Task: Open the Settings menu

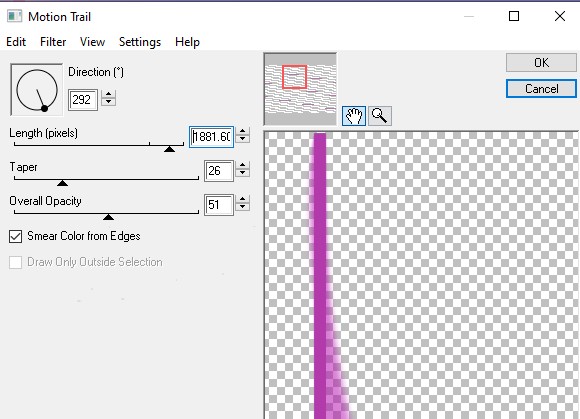Action: coord(140,42)
